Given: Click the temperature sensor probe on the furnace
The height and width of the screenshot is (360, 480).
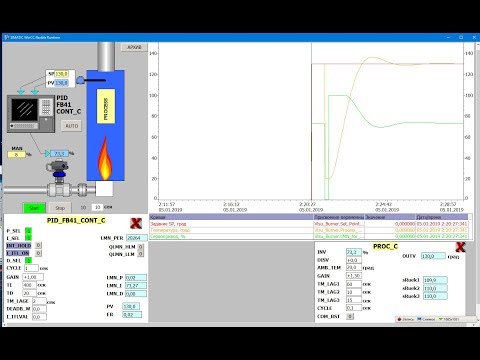Looking at the screenshot, I should click(91, 80).
